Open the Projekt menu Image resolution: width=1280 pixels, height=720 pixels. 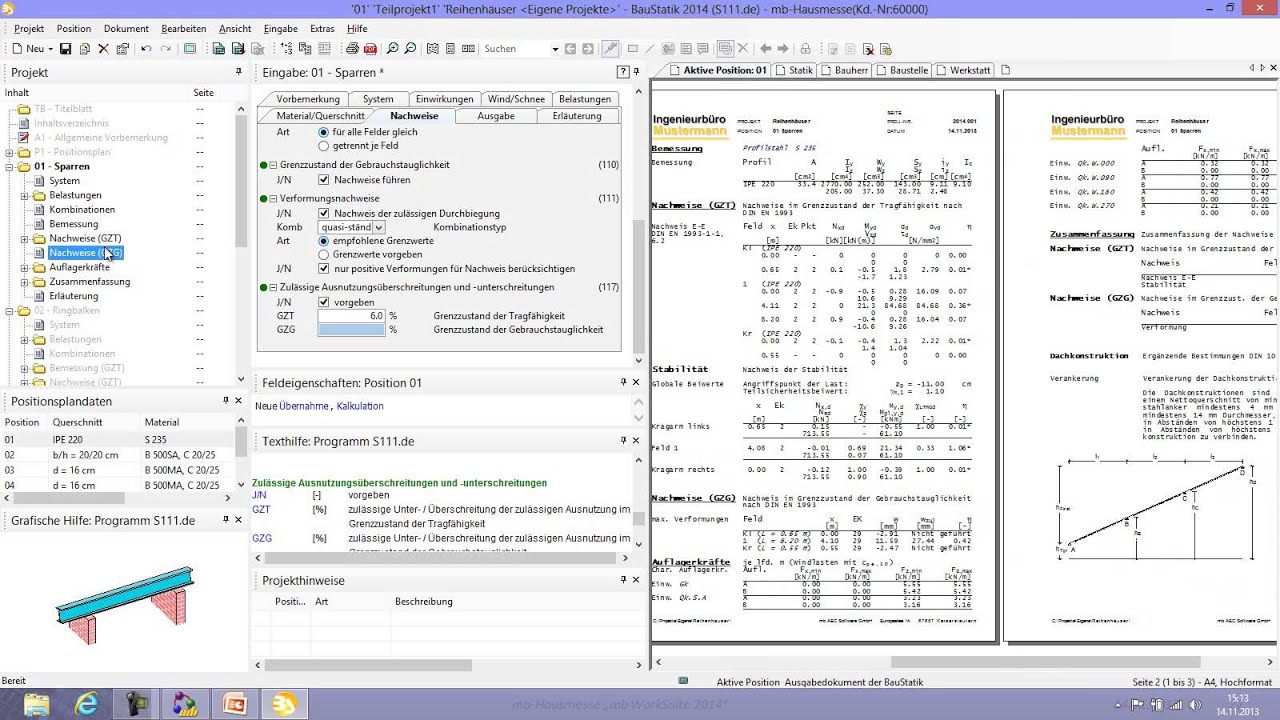click(29, 29)
